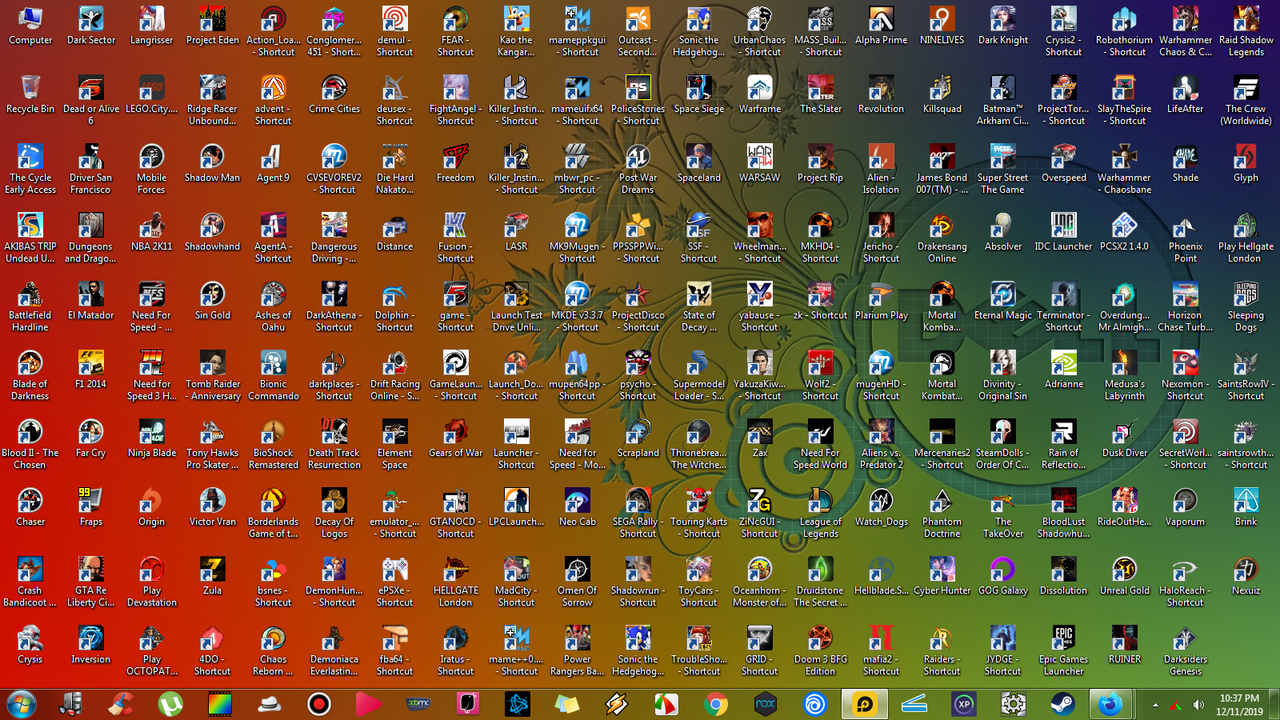Image resolution: width=1280 pixels, height=720 pixels.
Task: Click the Space Siege icon
Action: 699,94
